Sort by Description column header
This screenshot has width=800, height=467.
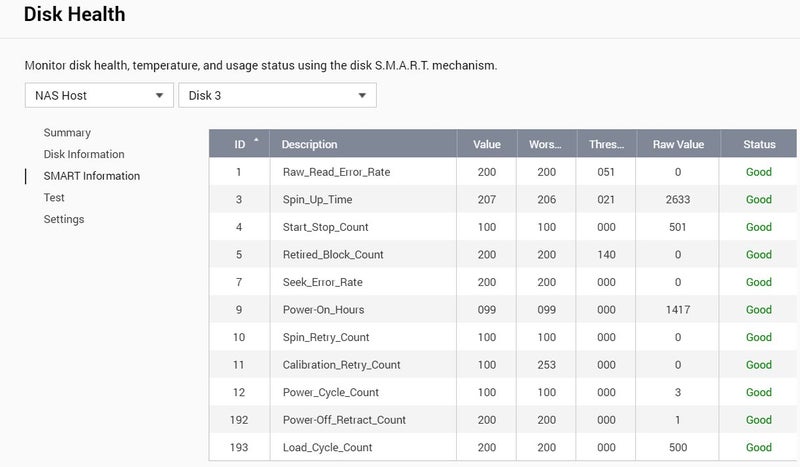(310, 144)
